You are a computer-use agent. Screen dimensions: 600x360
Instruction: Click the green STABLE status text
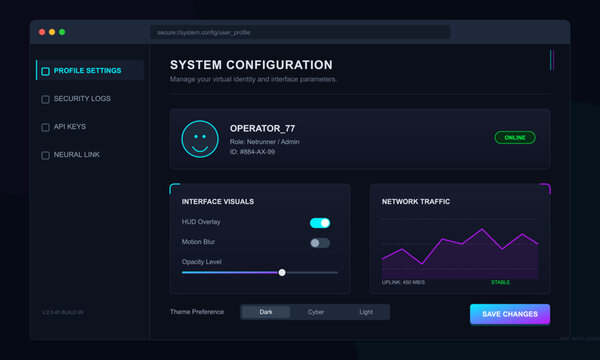[500, 282]
